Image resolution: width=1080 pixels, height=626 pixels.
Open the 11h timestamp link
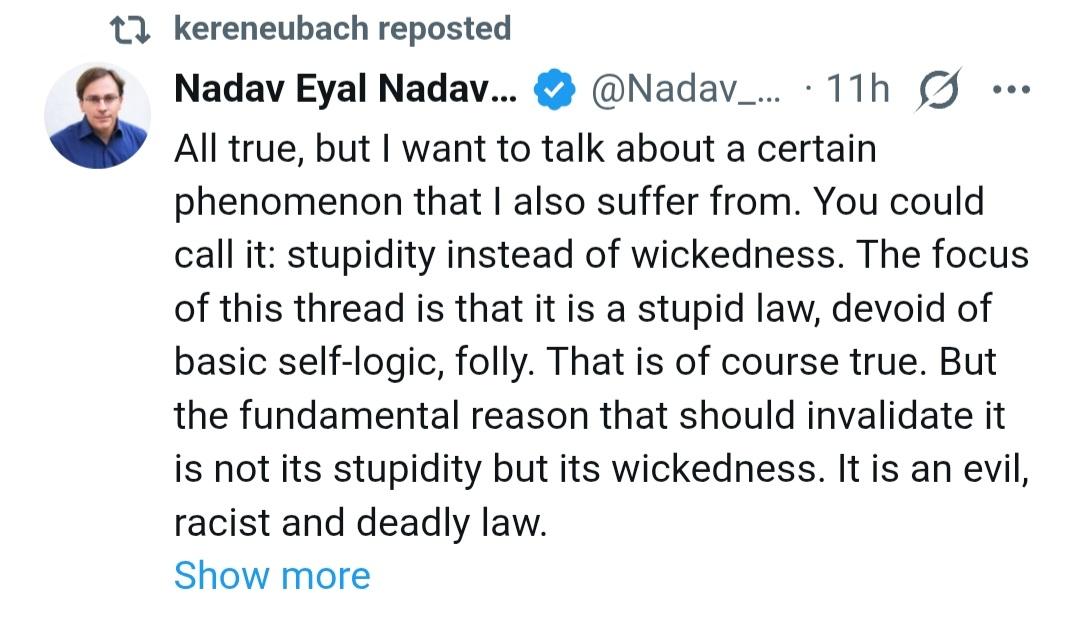pyautogui.click(x=857, y=90)
